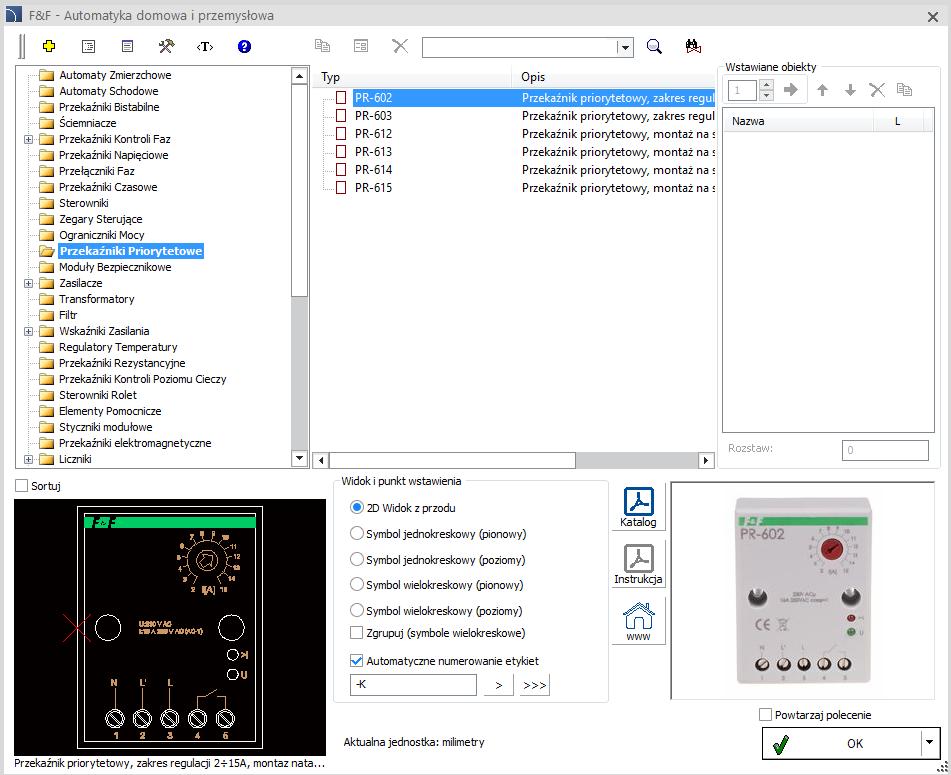Select Symbol jednokreskowy (pionowy)
This screenshot has width=951, height=775.
357,534
